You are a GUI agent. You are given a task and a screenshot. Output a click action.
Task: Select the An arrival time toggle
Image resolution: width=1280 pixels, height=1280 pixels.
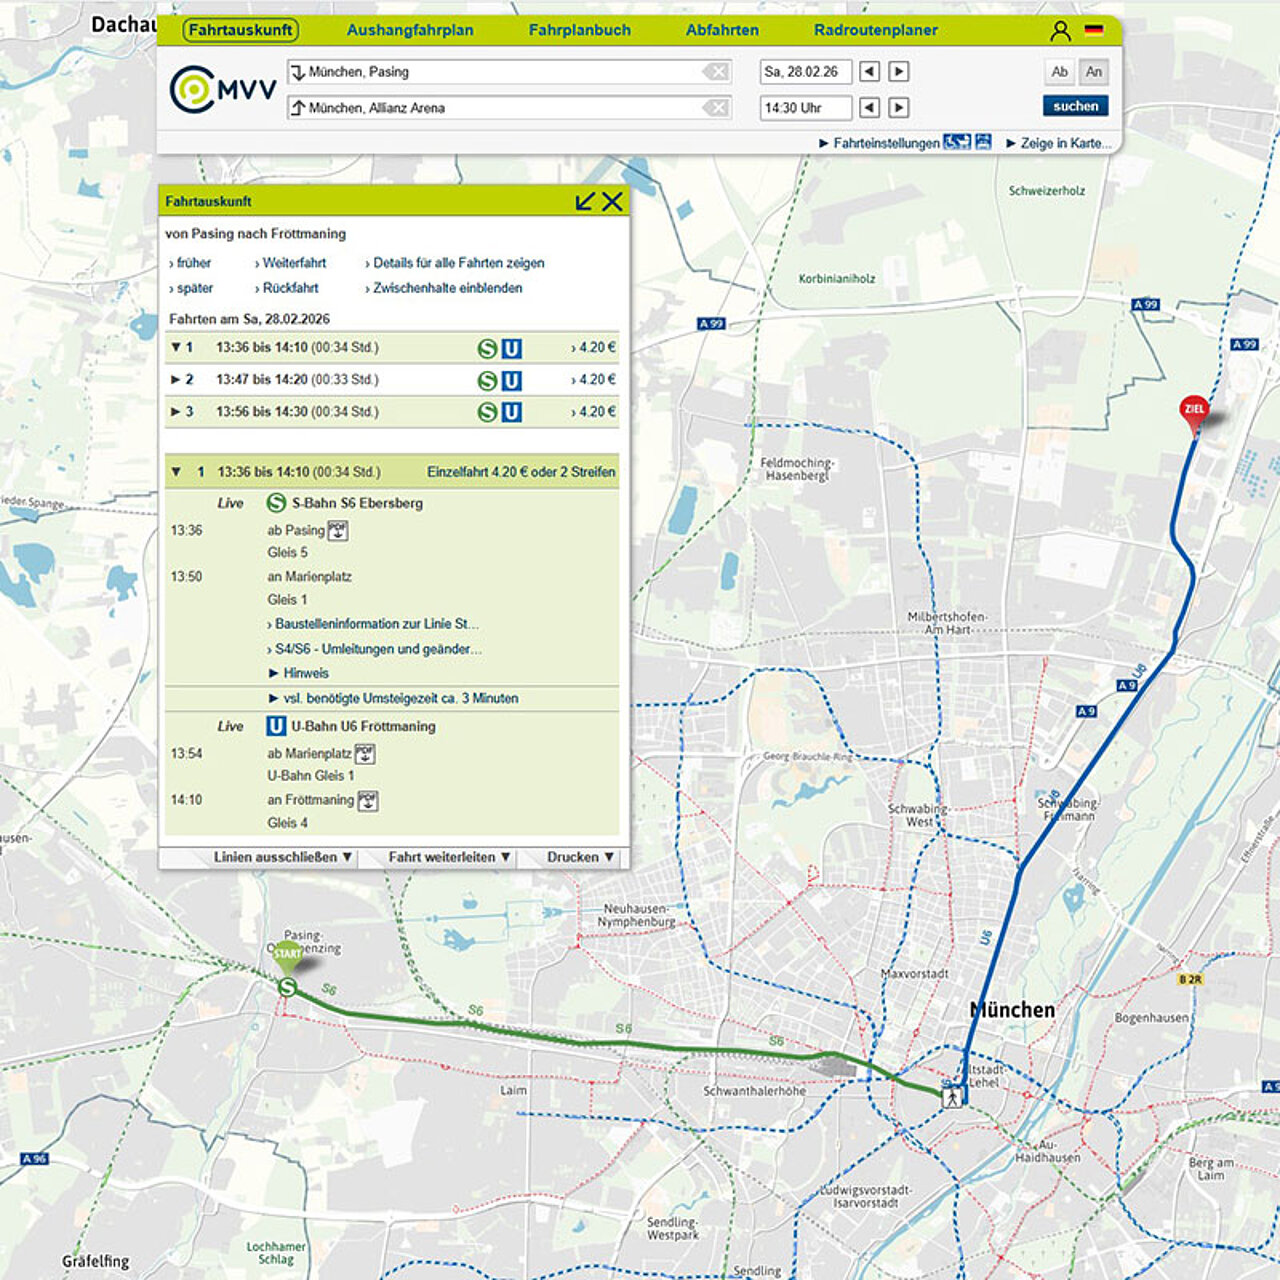1094,72
